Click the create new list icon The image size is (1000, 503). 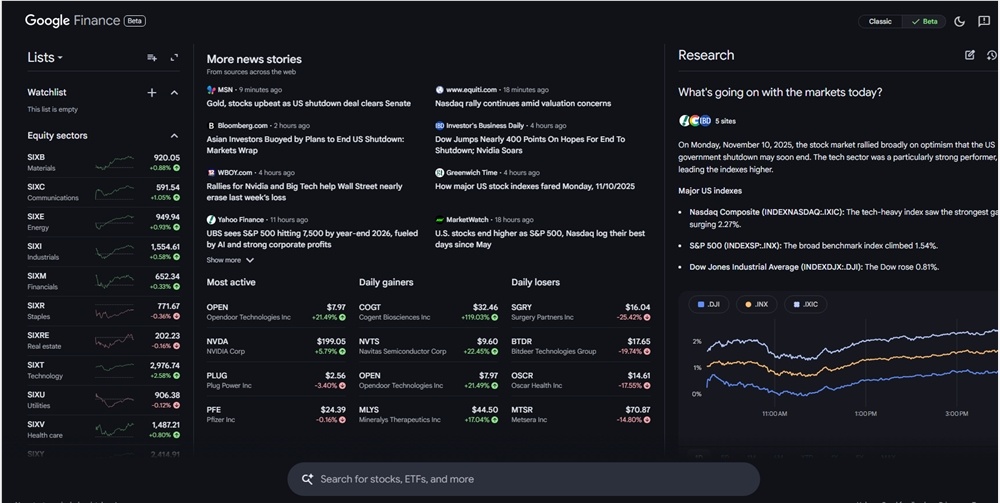point(152,58)
